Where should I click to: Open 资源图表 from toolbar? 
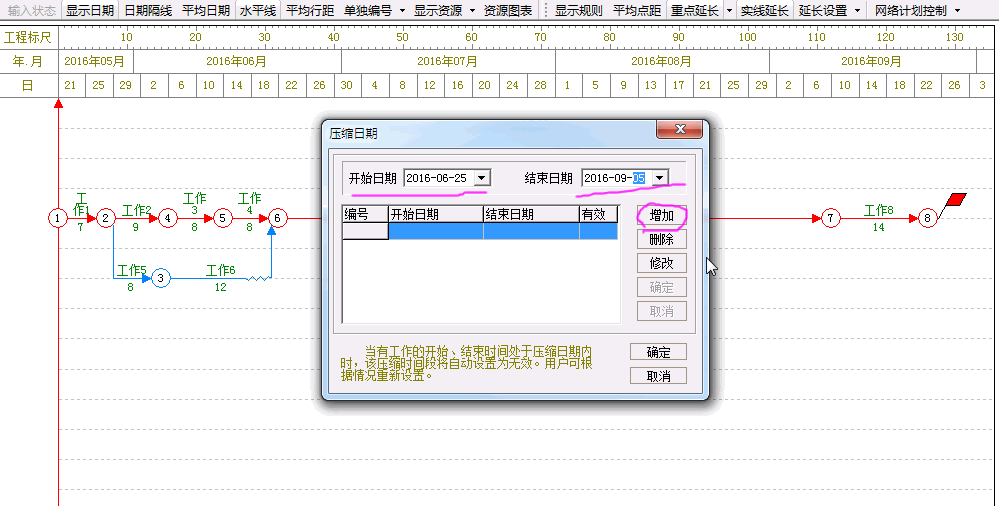[508, 10]
